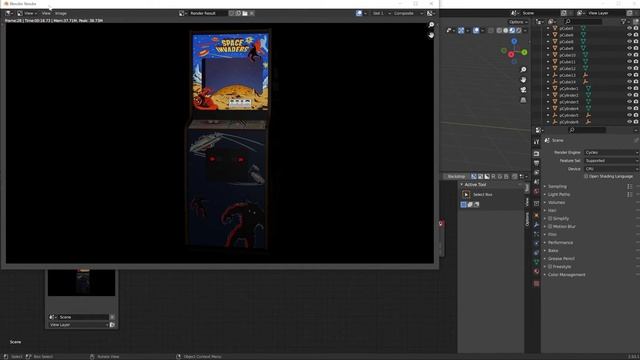
Task: Enable Open Shading Language checkbox
Action: pyautogui.click(x=586, y=176)
